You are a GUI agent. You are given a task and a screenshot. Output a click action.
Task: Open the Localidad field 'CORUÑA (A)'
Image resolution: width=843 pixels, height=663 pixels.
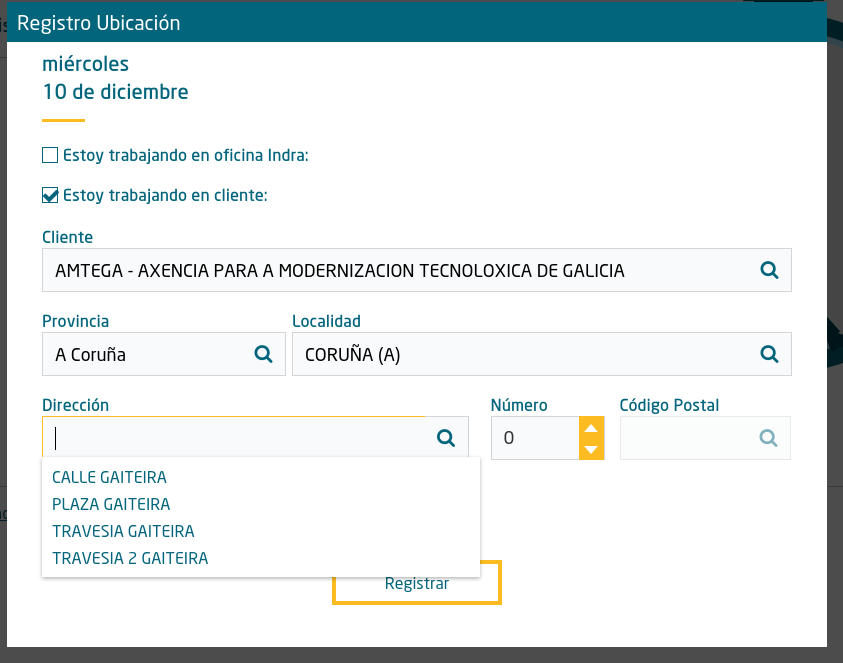[x=541, y=354]
